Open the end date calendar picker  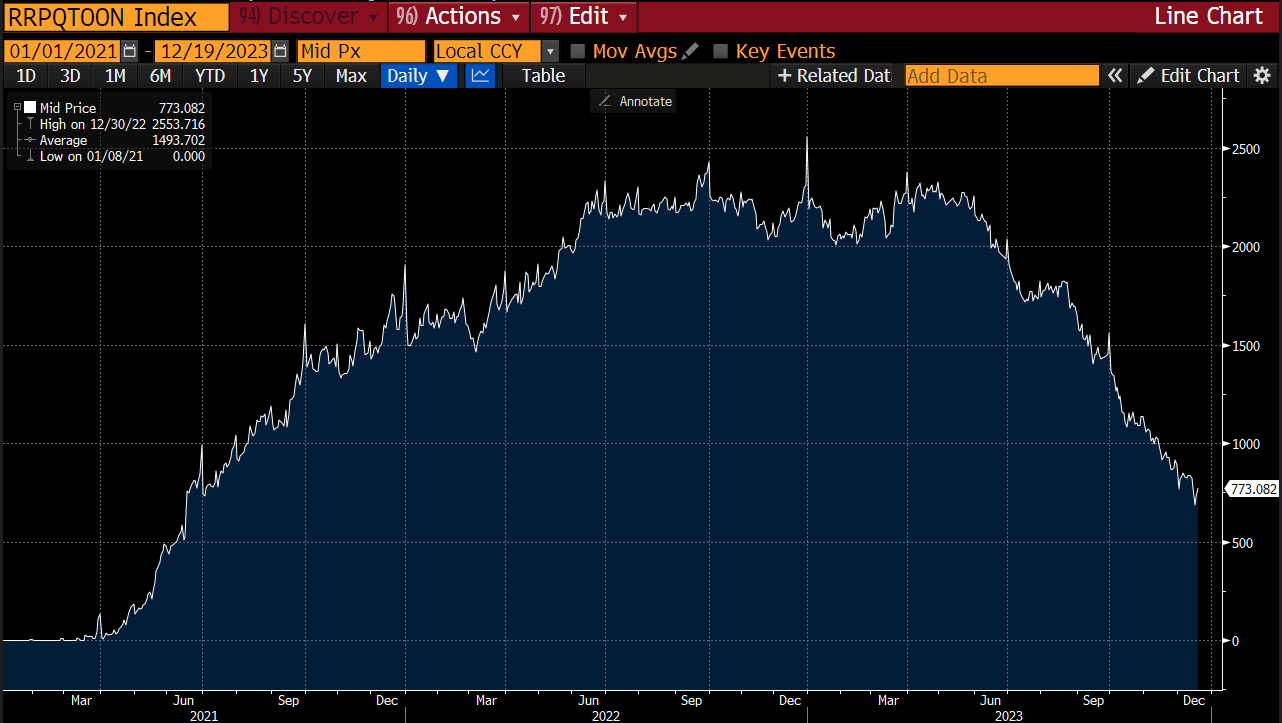click(x=280, y=51)
